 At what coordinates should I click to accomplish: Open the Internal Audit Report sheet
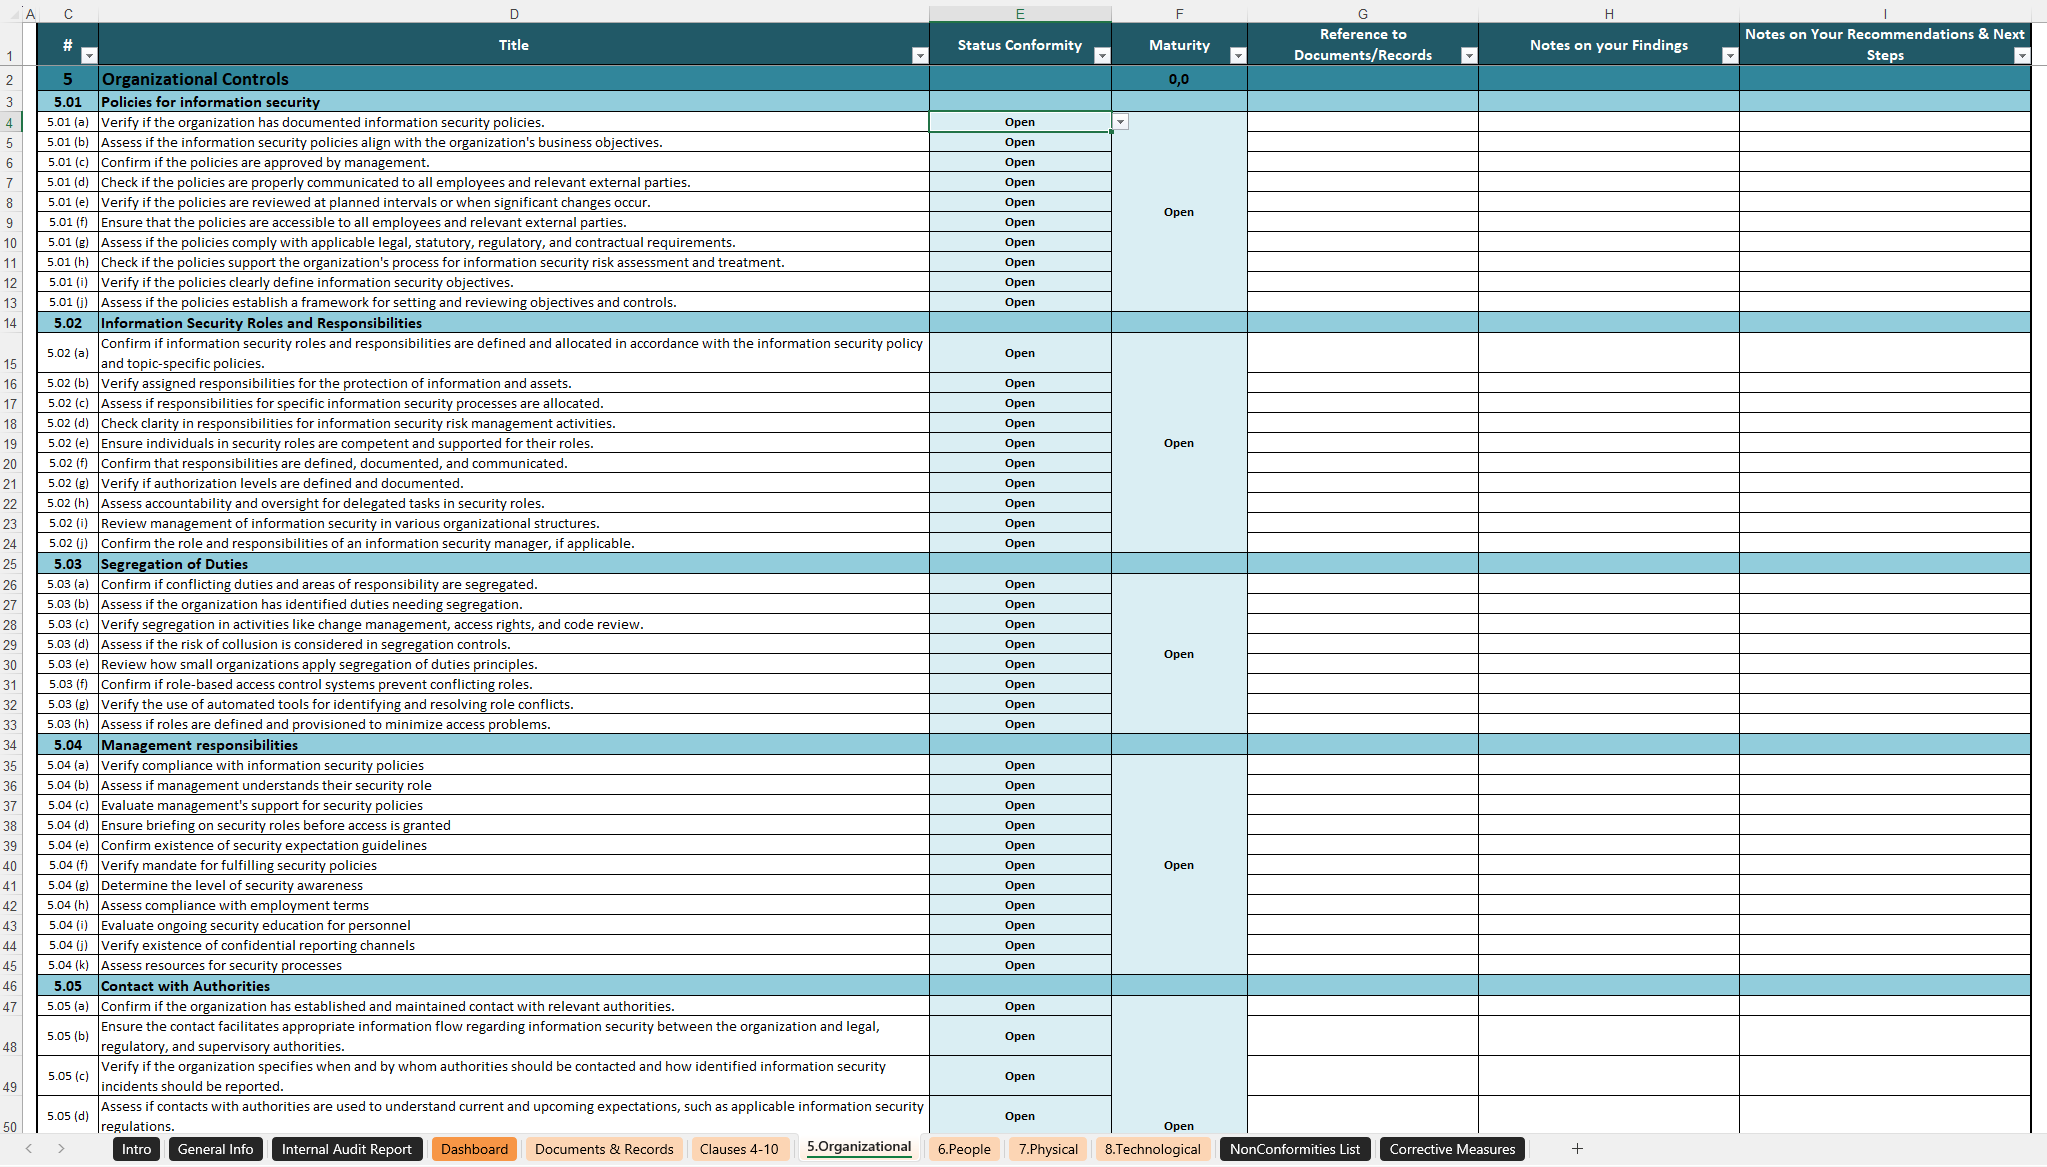[x=347, y=1149]
